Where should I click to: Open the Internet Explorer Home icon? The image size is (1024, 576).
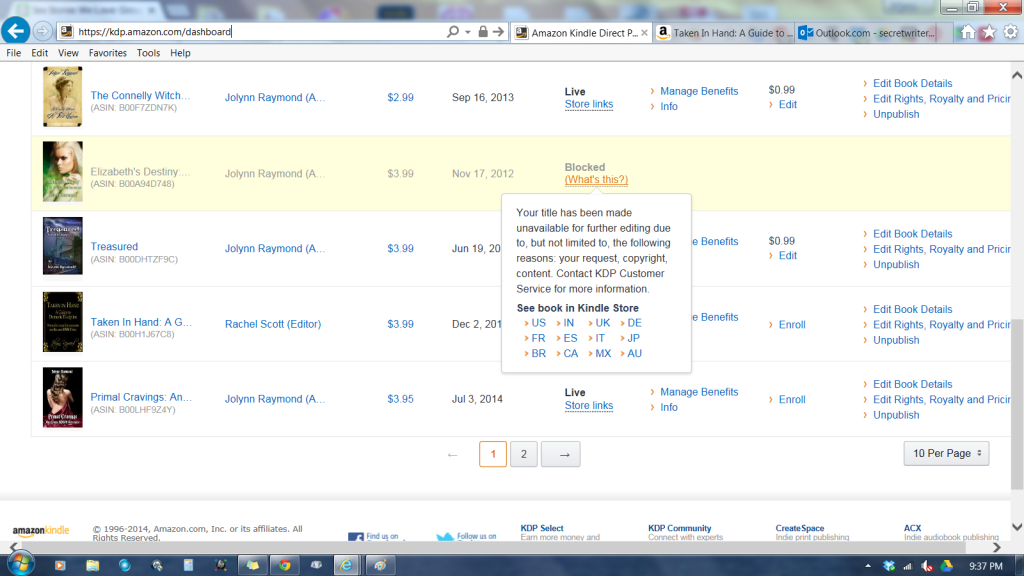pos(966,32)
